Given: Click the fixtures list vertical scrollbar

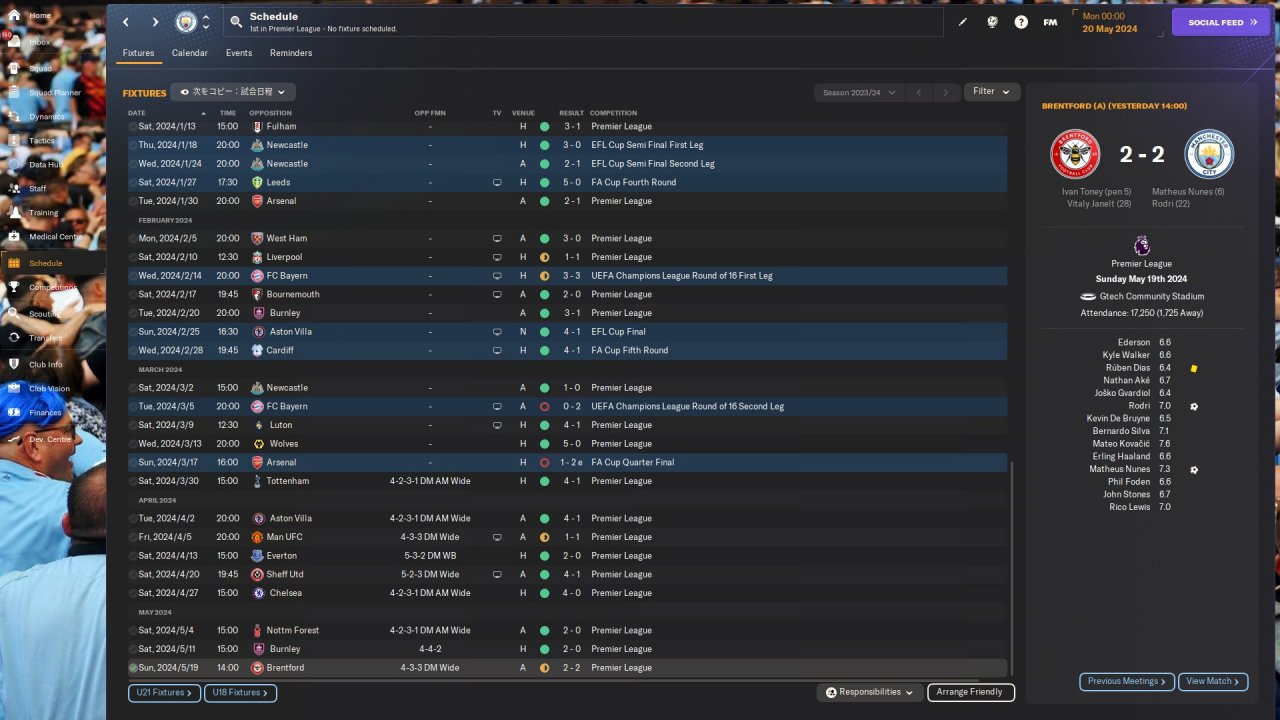Looking at the screenshot, I should click(x=1012, y=568).
